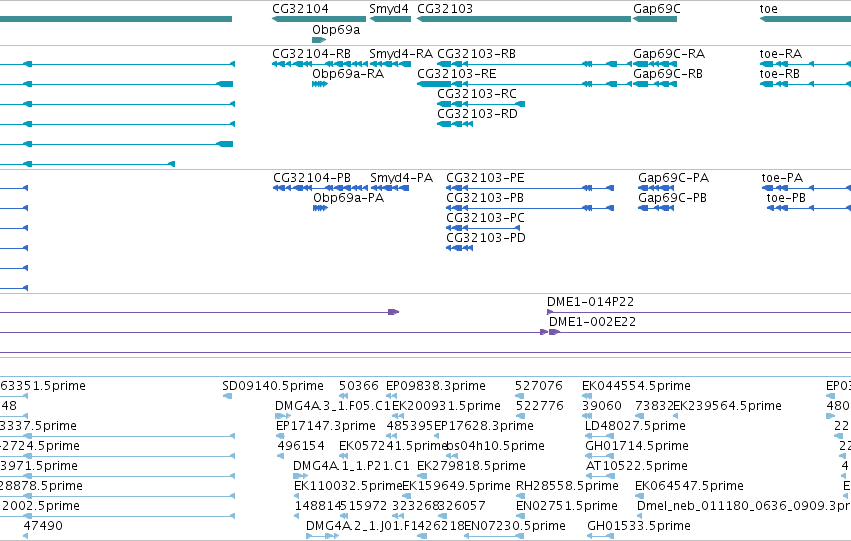Click protein CG32103-PB
The image size is (851, 541).
coord(485,198)
